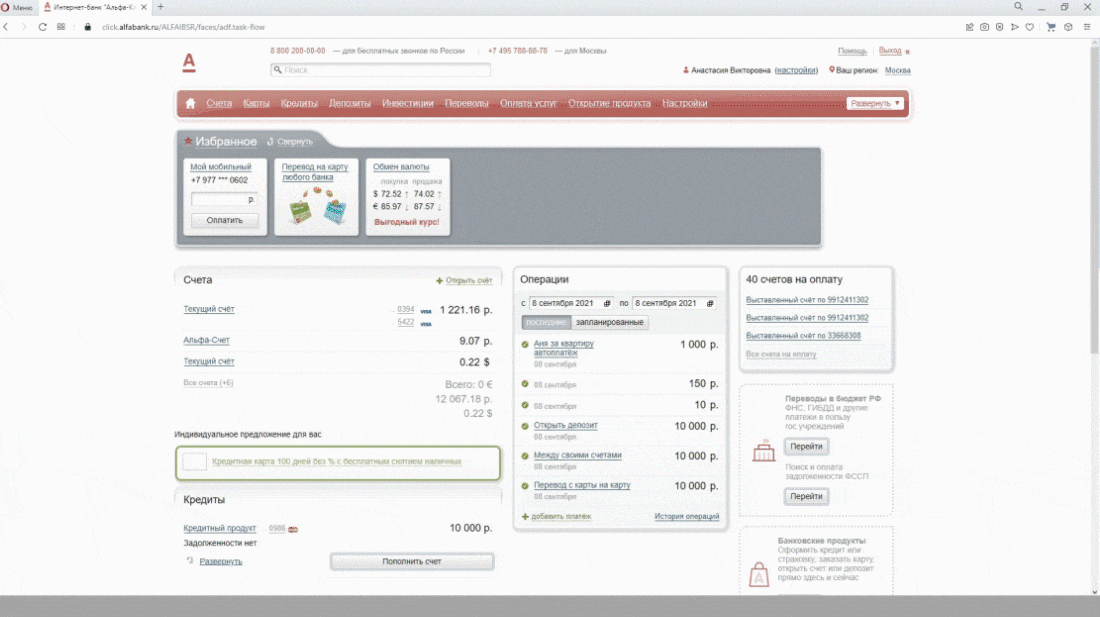The image size is (1100, 617).
Task: Go back to the previous page
Action: 6,27
